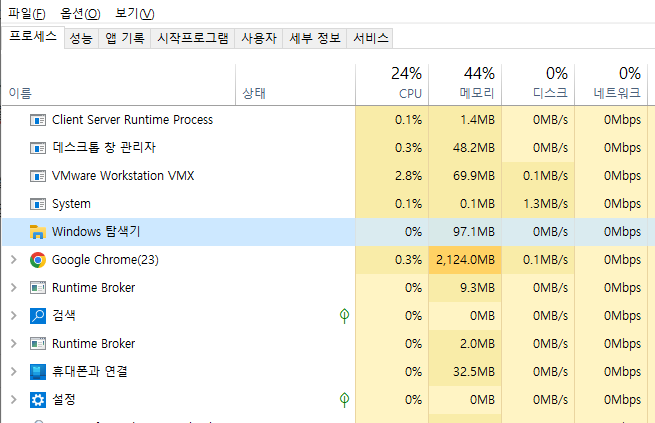The height and width of the screenshot is (423, 655).
Task: Expand the Google Chrome(23) process group
Action: pos(13,260)
